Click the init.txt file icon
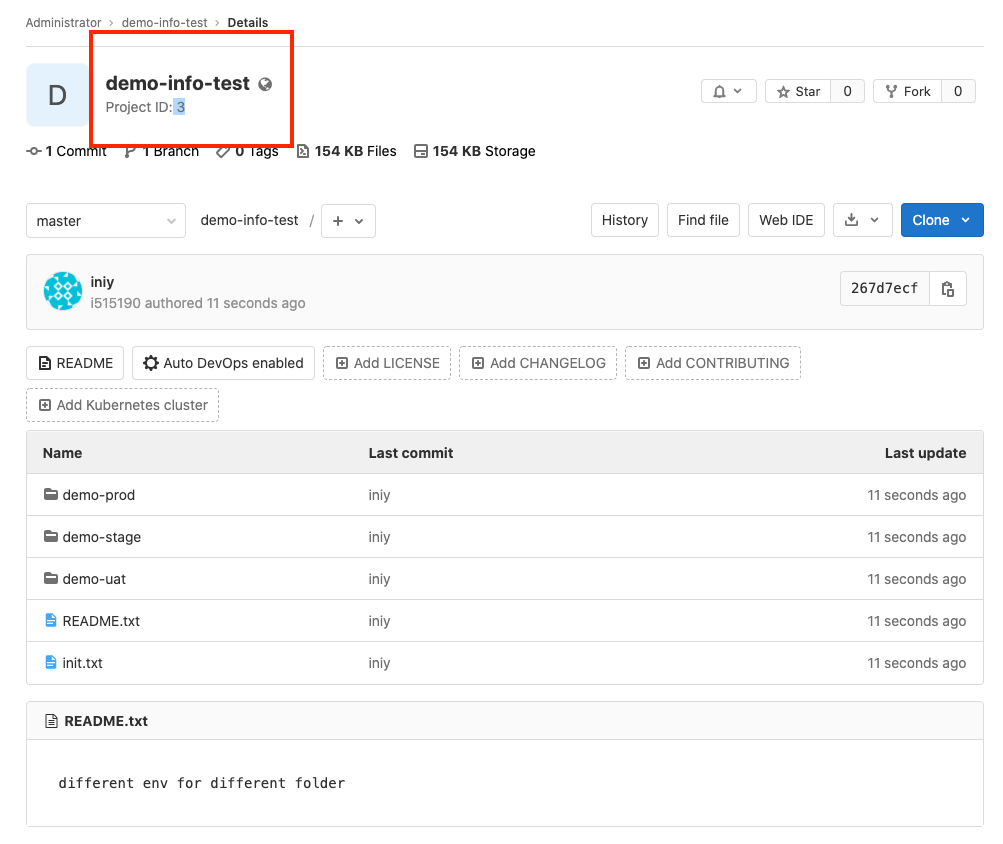 (51, 663)
